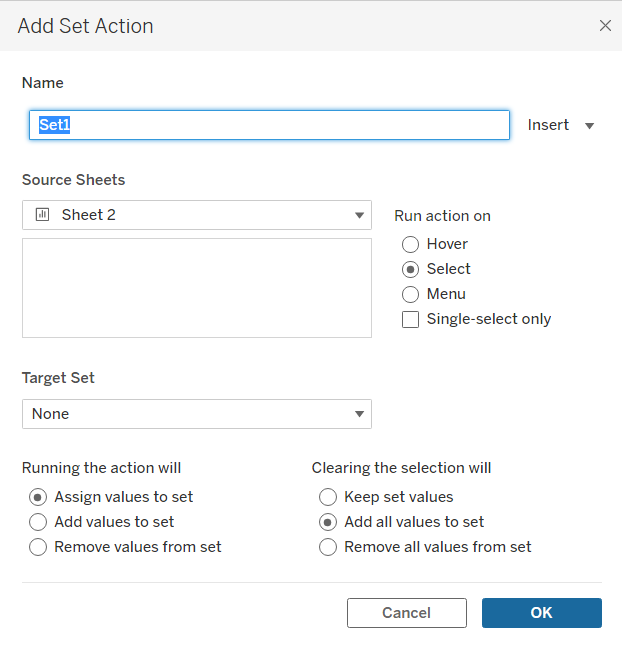Viewport: 622px width, 647px height.
Task: Select Assign values to set
Action: (x=38, y=497)
